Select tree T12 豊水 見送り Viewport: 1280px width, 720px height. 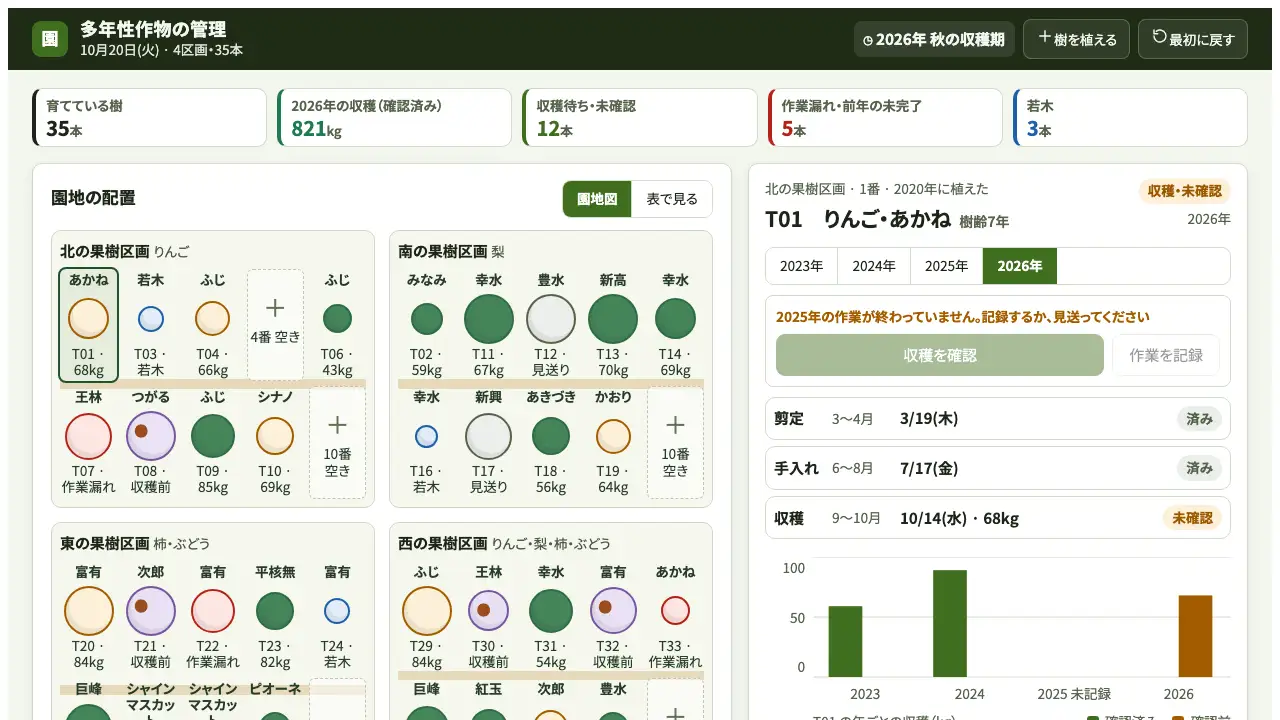coord(551,325)
